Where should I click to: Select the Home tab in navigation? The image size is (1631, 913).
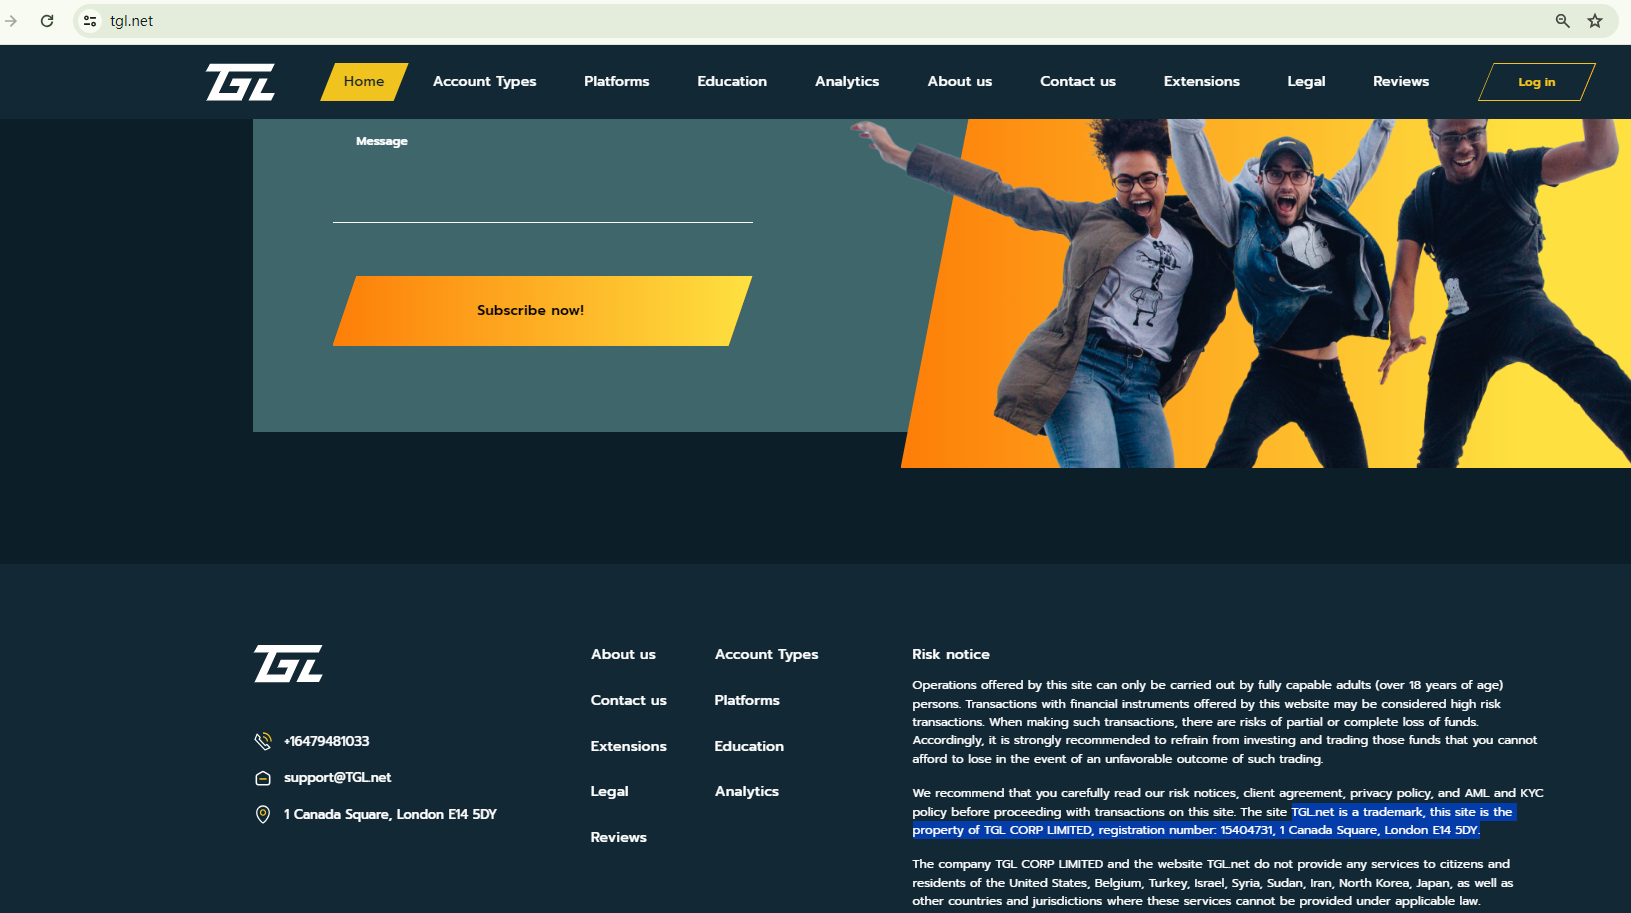pos(364,82)
